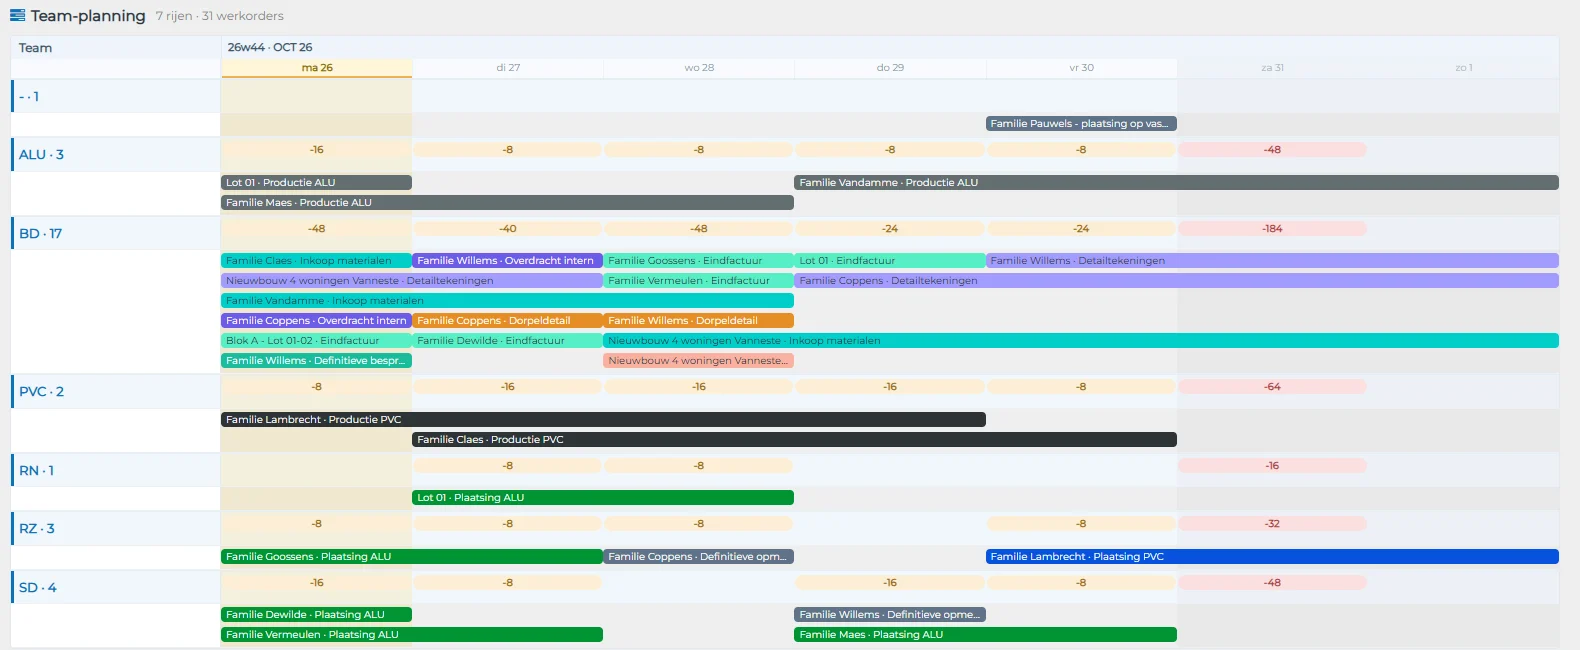Viewport: 1580px width, 650px height.
Task: Select the 'Familie Lambrecht · Productie PVC' bar
Action: [603, 420]
